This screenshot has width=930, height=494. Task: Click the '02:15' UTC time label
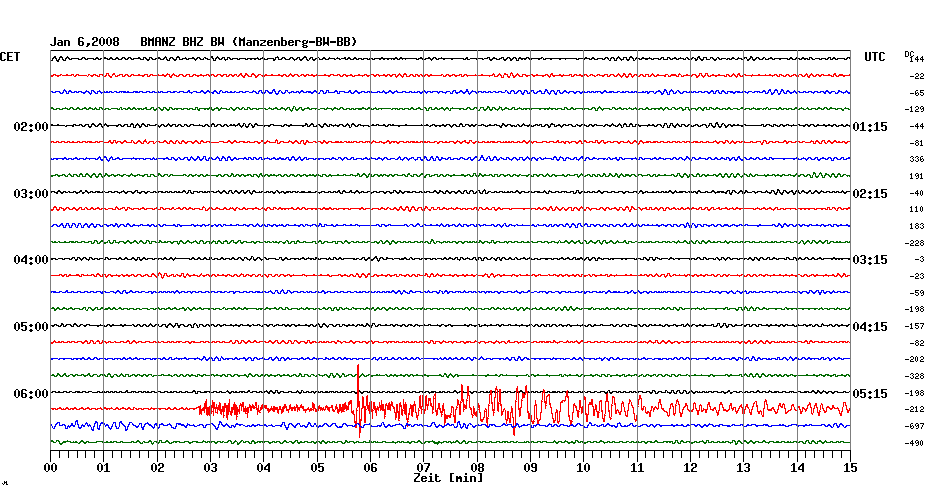pyautogui.click(x=870, y=194)
